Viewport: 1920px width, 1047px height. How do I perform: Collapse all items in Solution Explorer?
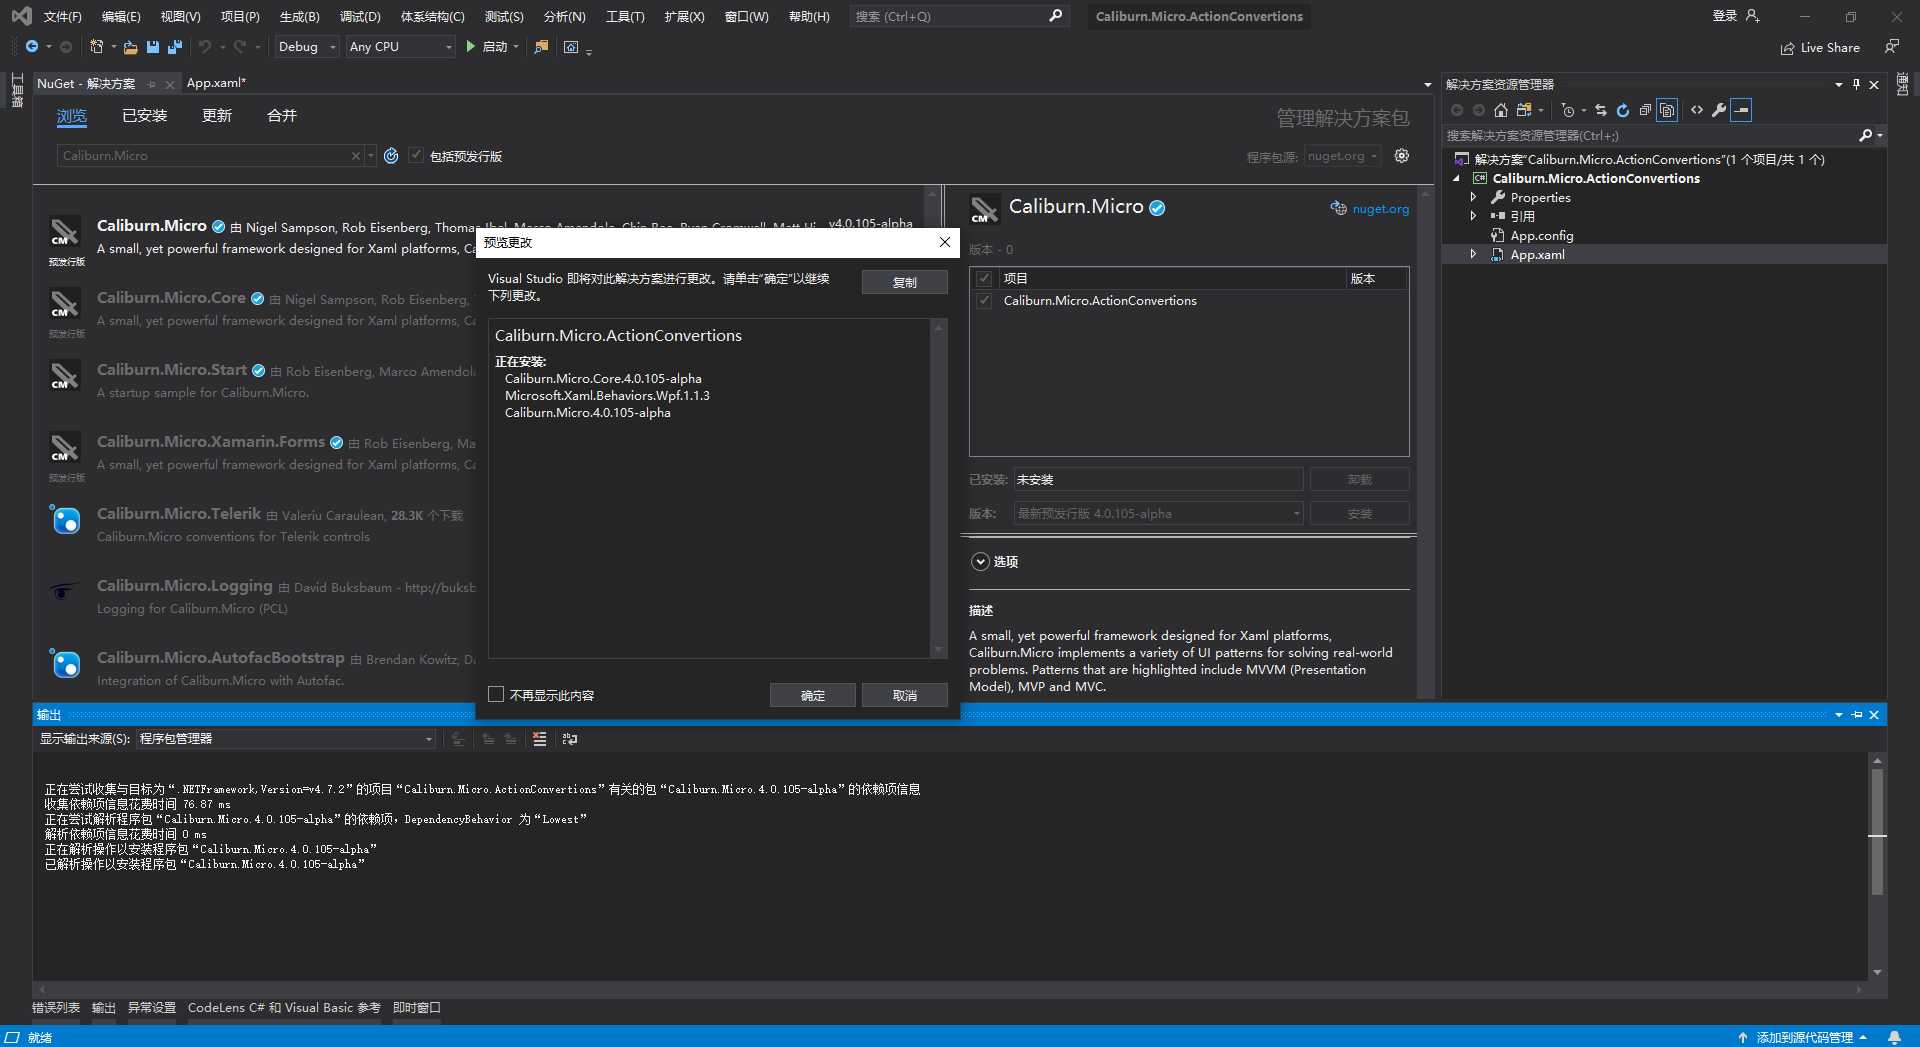click(x=1645, y=110)
